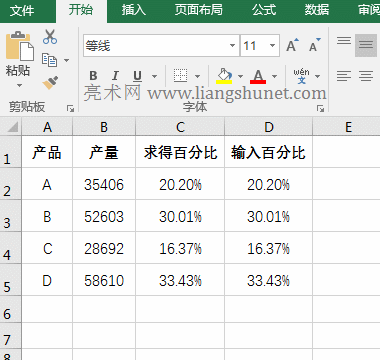Toggle underline formatting
The image size is (380, 360).
click(137, 76)
